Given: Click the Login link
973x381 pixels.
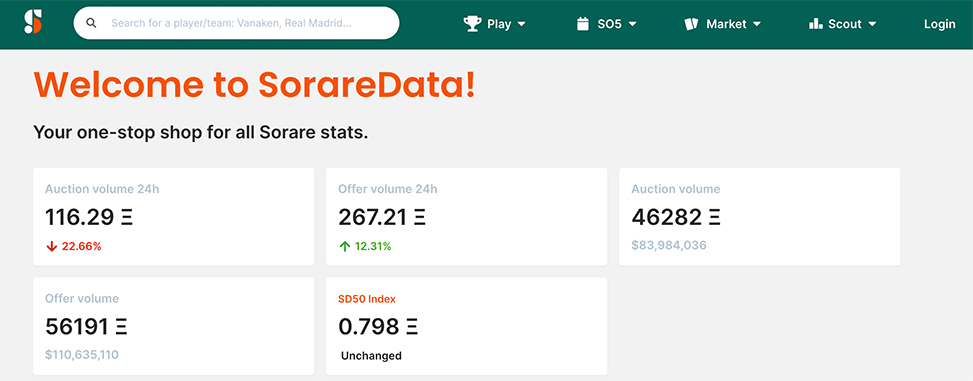Looking at the screenshot, I should (x=939, y=24).
